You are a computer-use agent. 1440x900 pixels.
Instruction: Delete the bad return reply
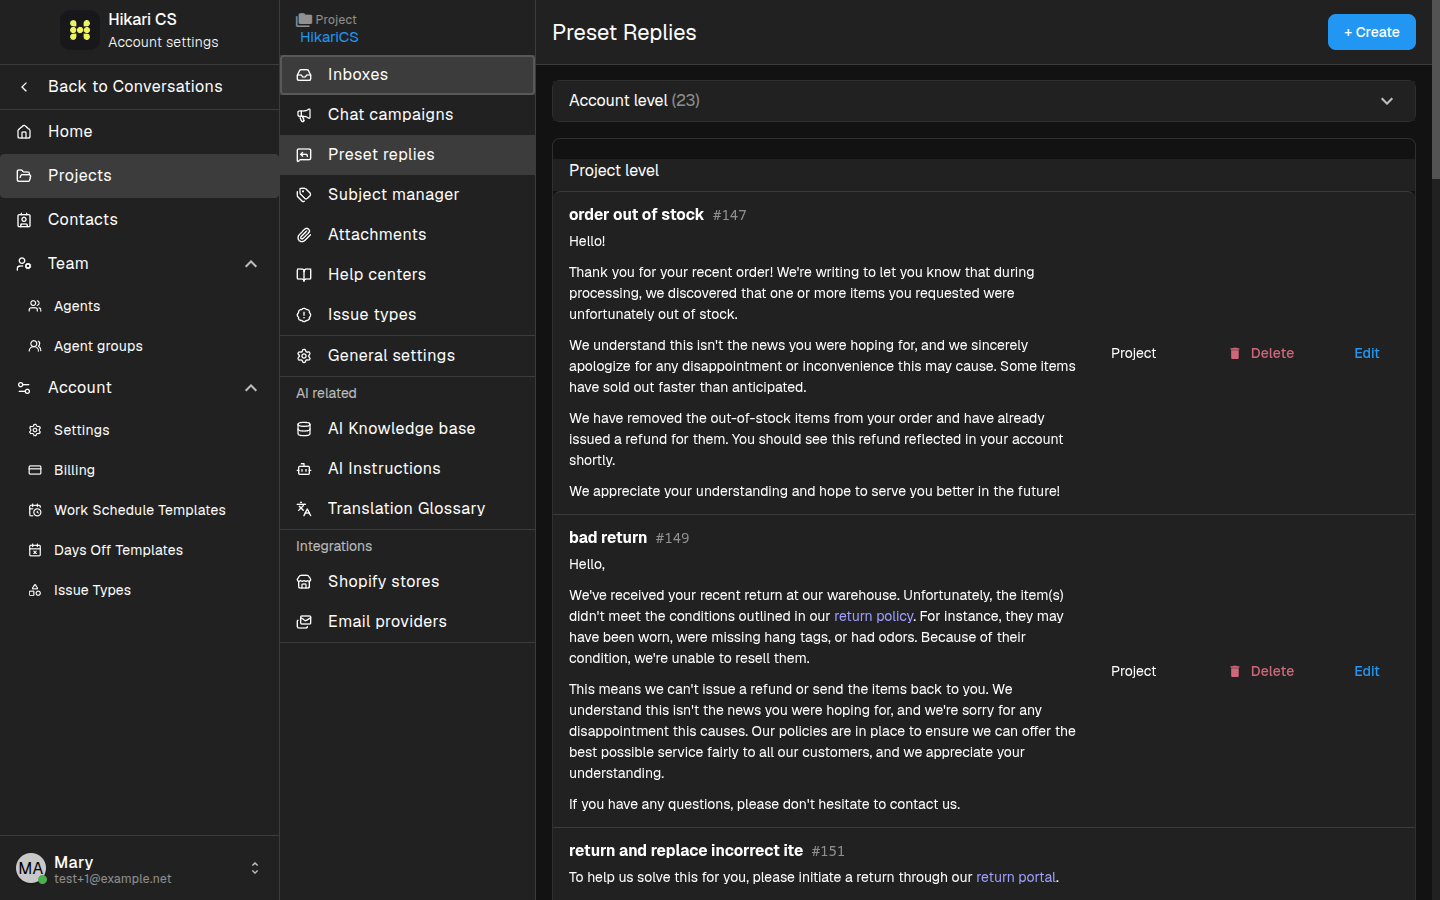pos(1262,671)
